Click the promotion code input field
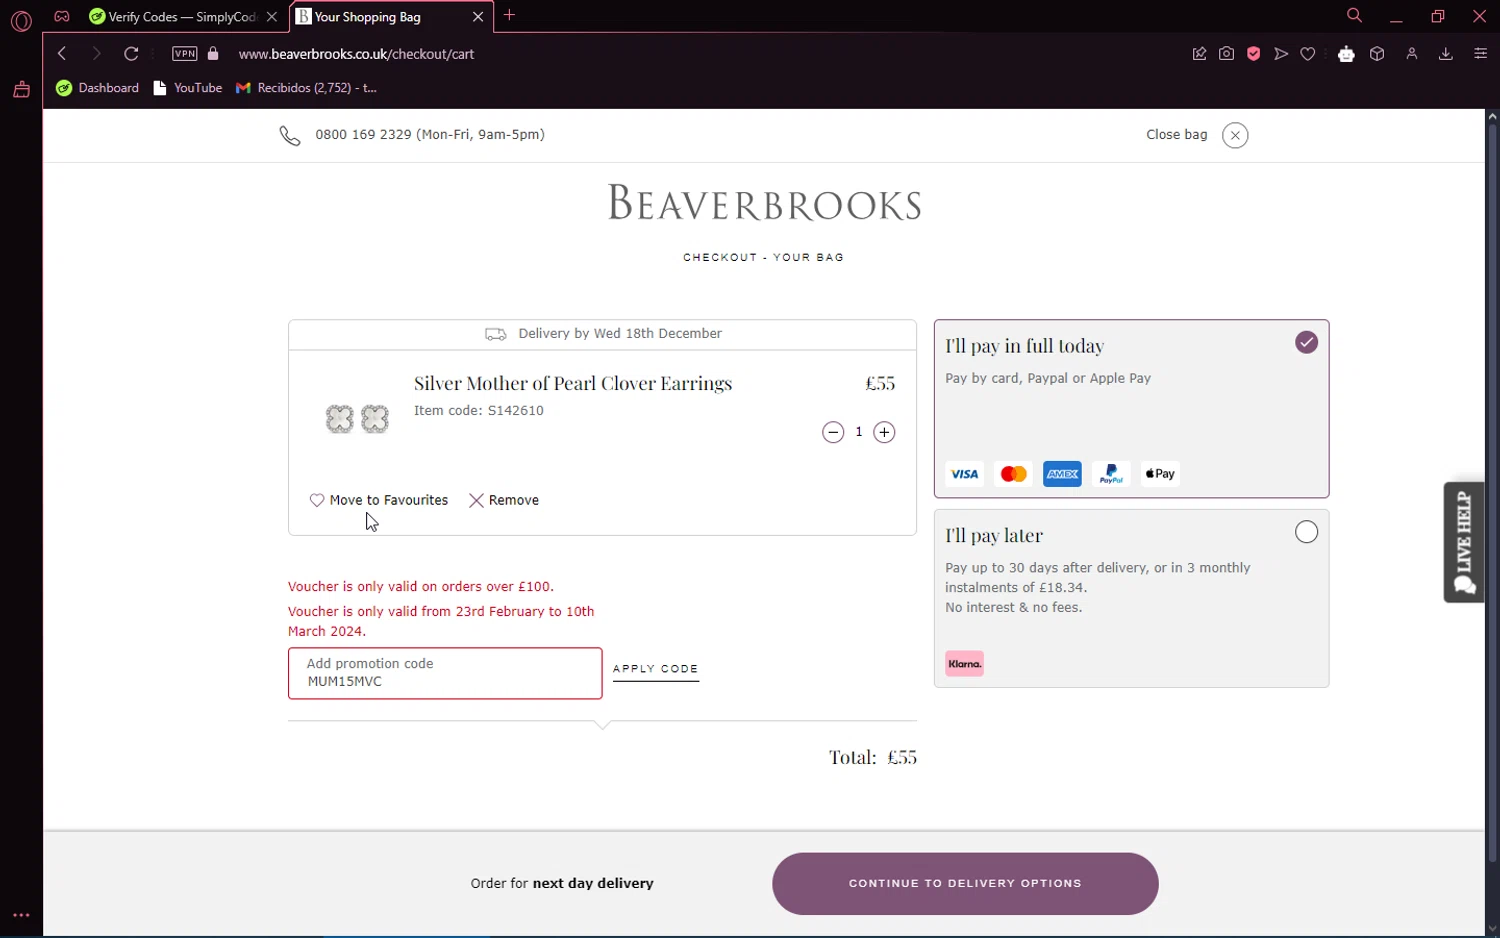The height and width of the screenshot is (938, 1500). 445,673
